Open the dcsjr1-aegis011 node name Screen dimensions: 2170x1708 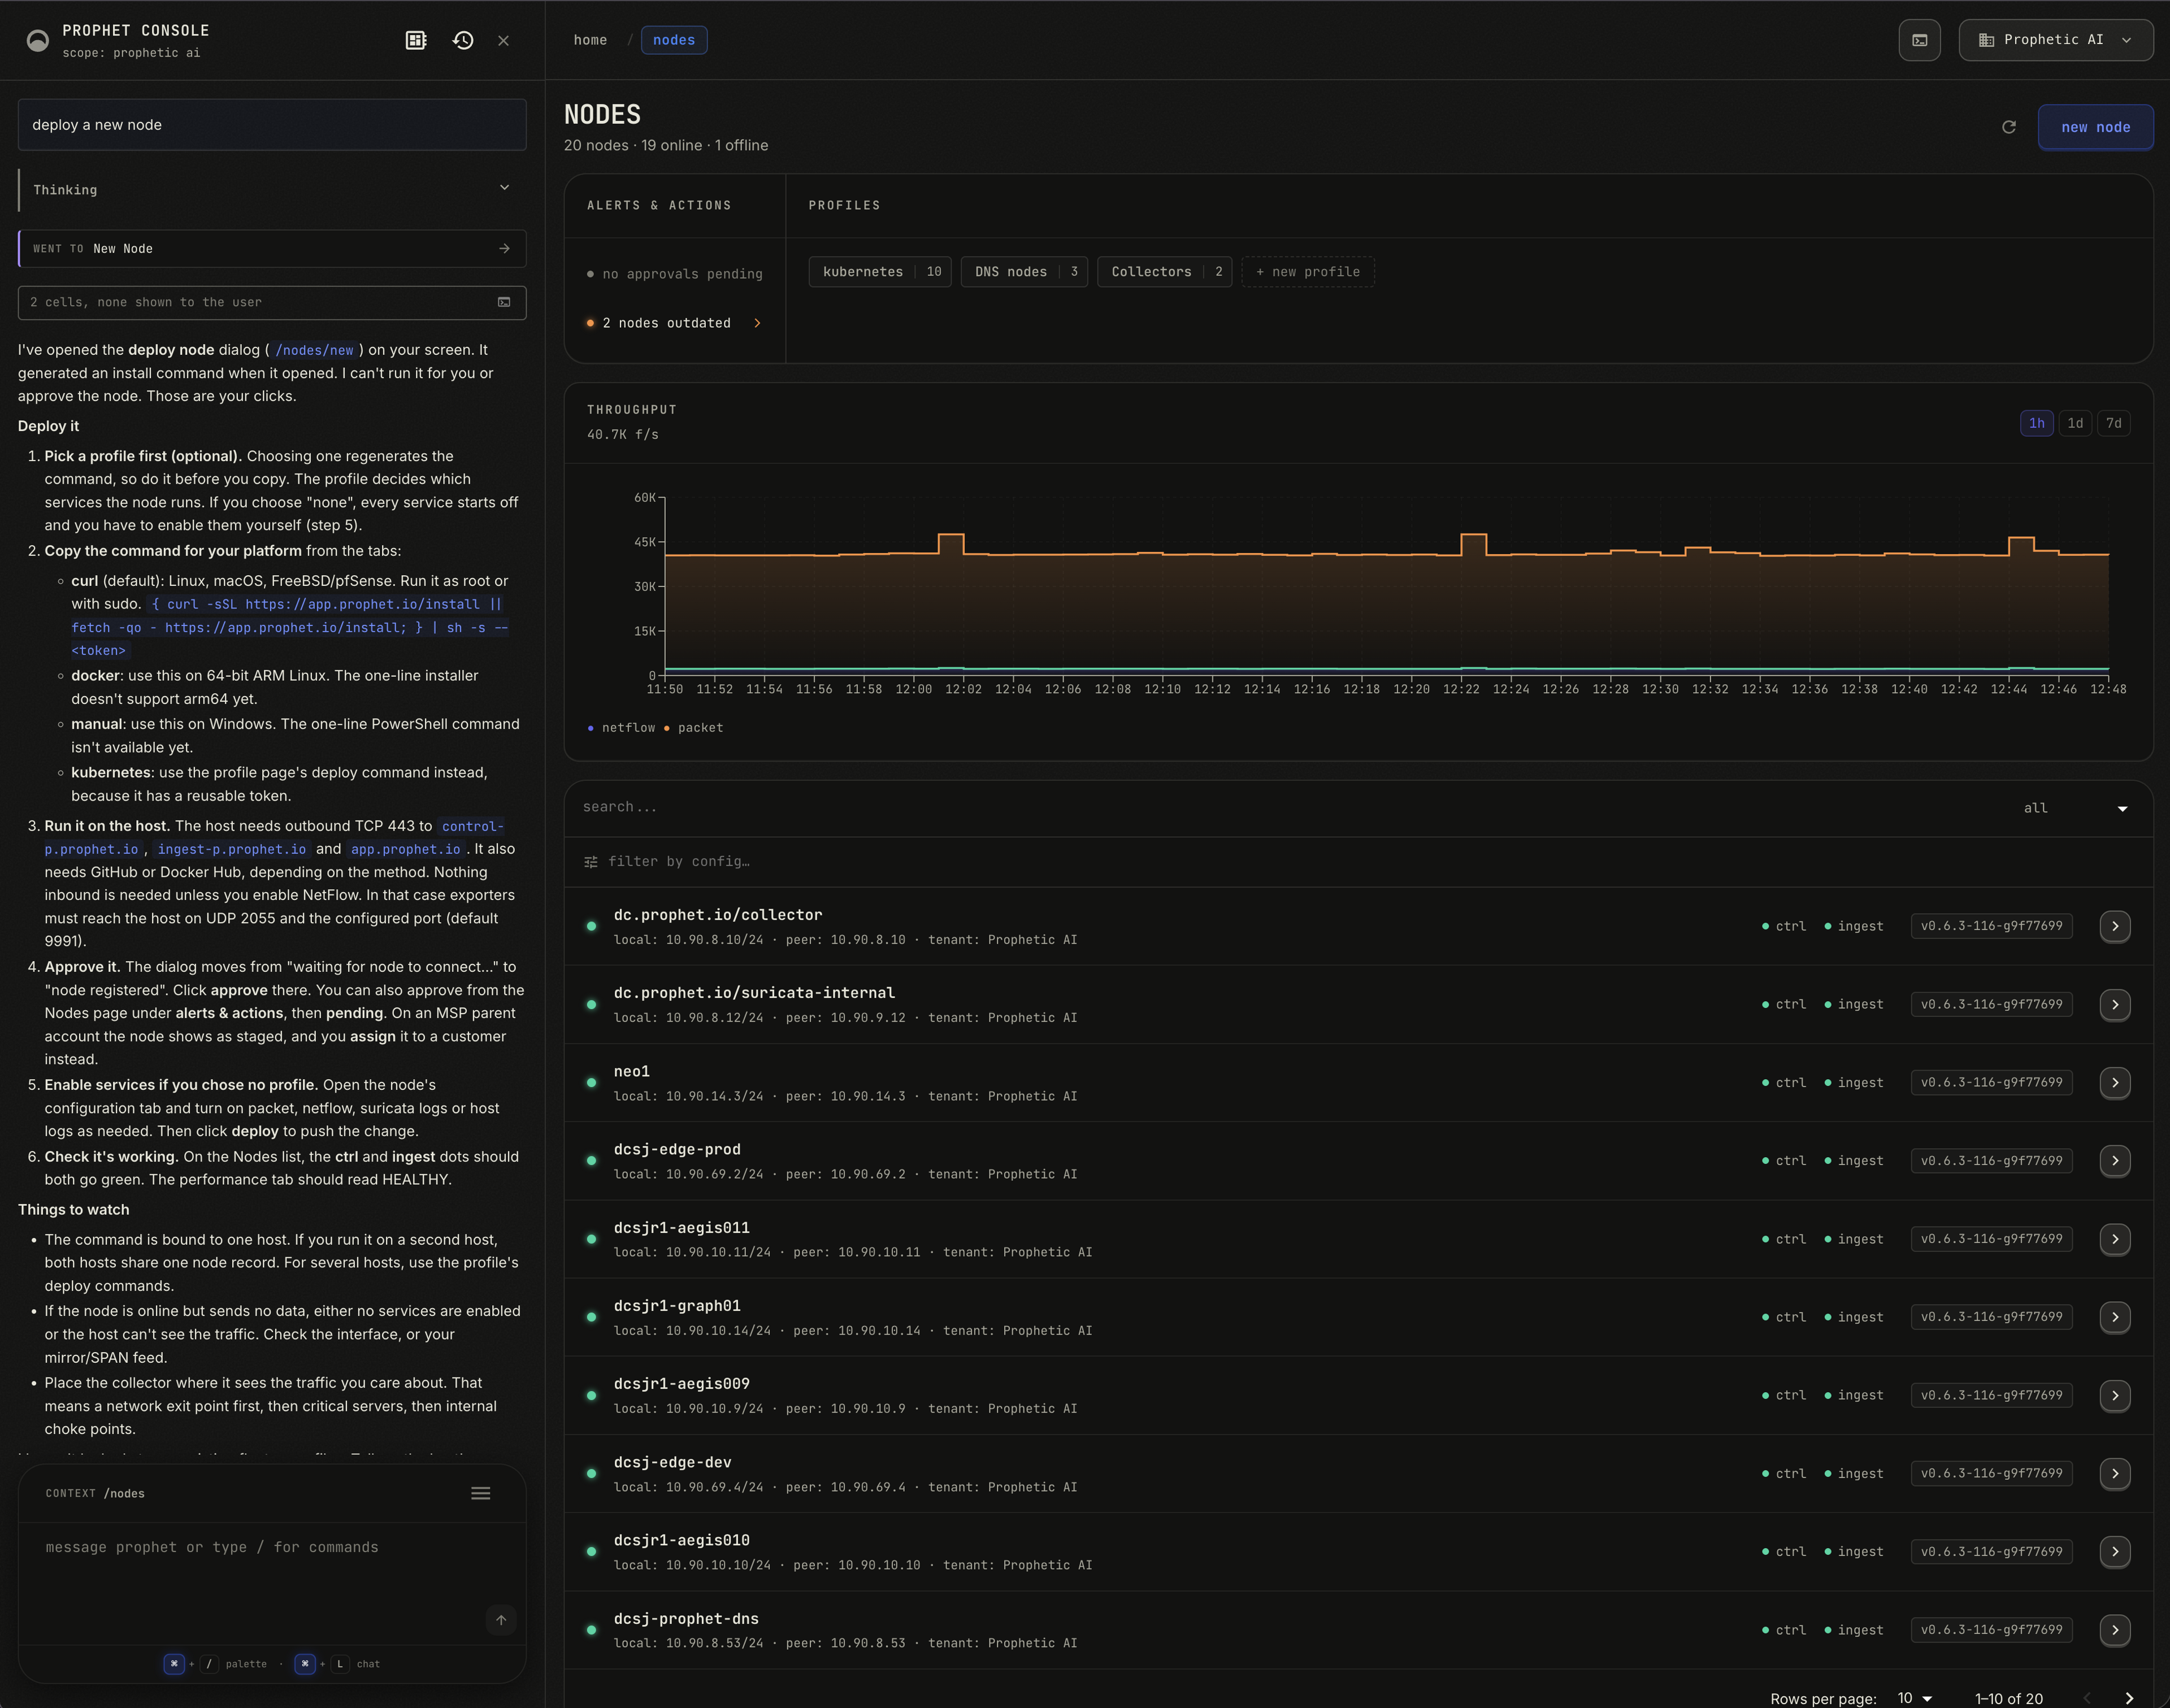(681, 1228)
